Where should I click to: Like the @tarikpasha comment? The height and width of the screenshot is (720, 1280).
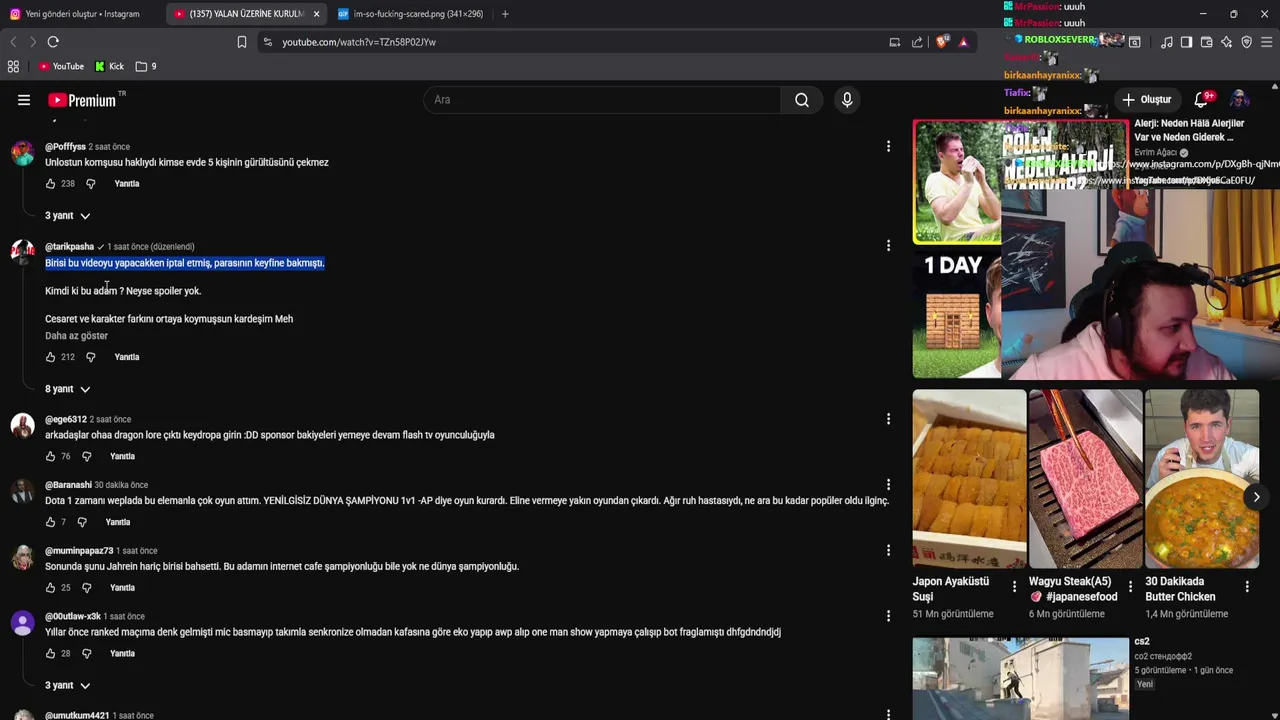[x=51, y=357]
